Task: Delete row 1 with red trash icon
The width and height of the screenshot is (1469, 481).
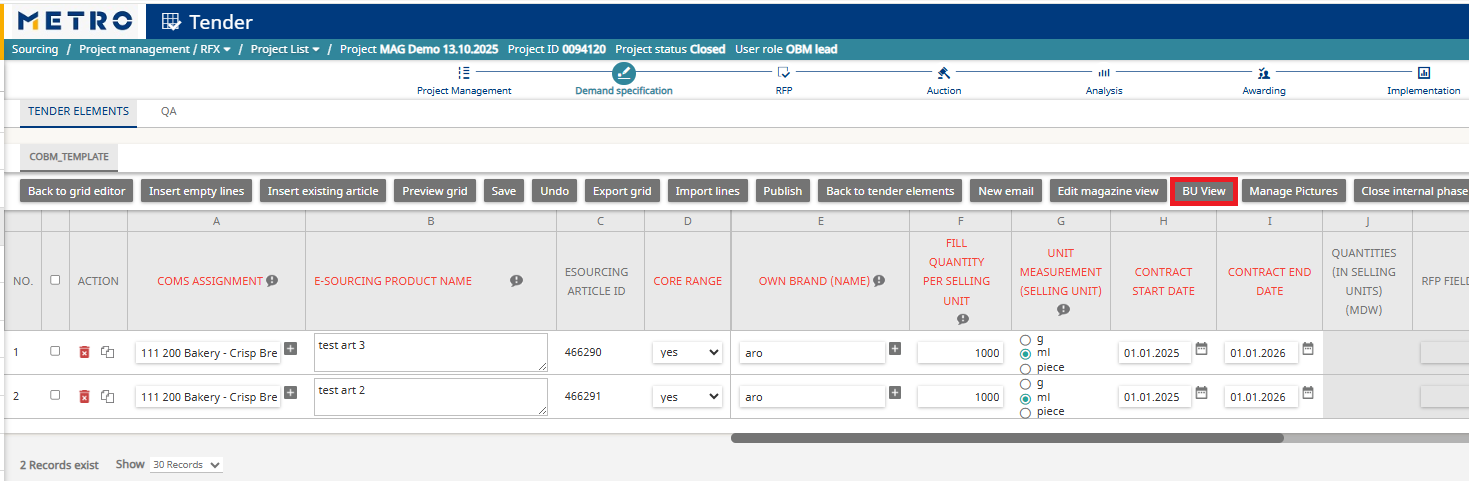Action: coord(84,352)
